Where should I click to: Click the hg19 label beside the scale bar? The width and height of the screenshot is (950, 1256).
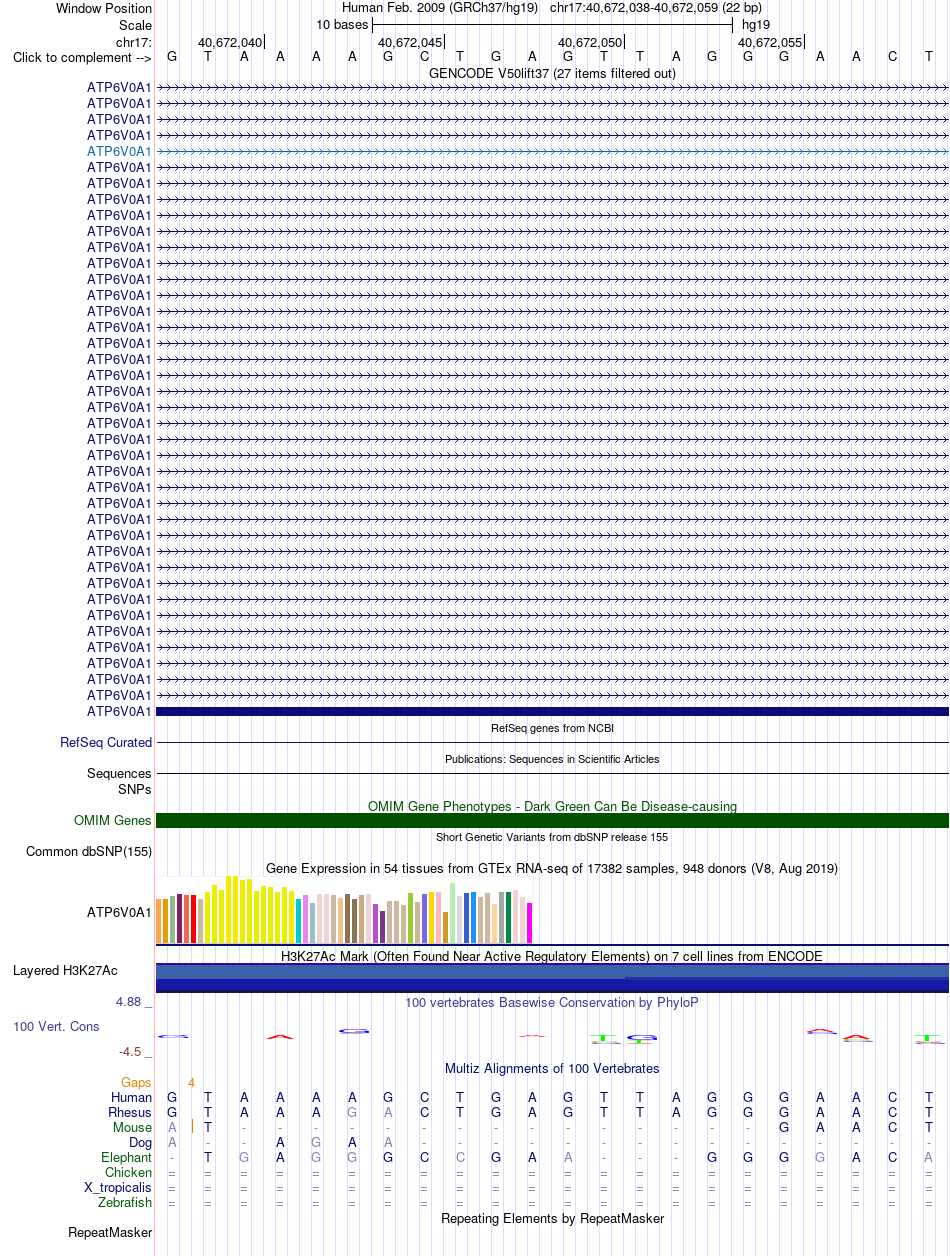[756, 24]
